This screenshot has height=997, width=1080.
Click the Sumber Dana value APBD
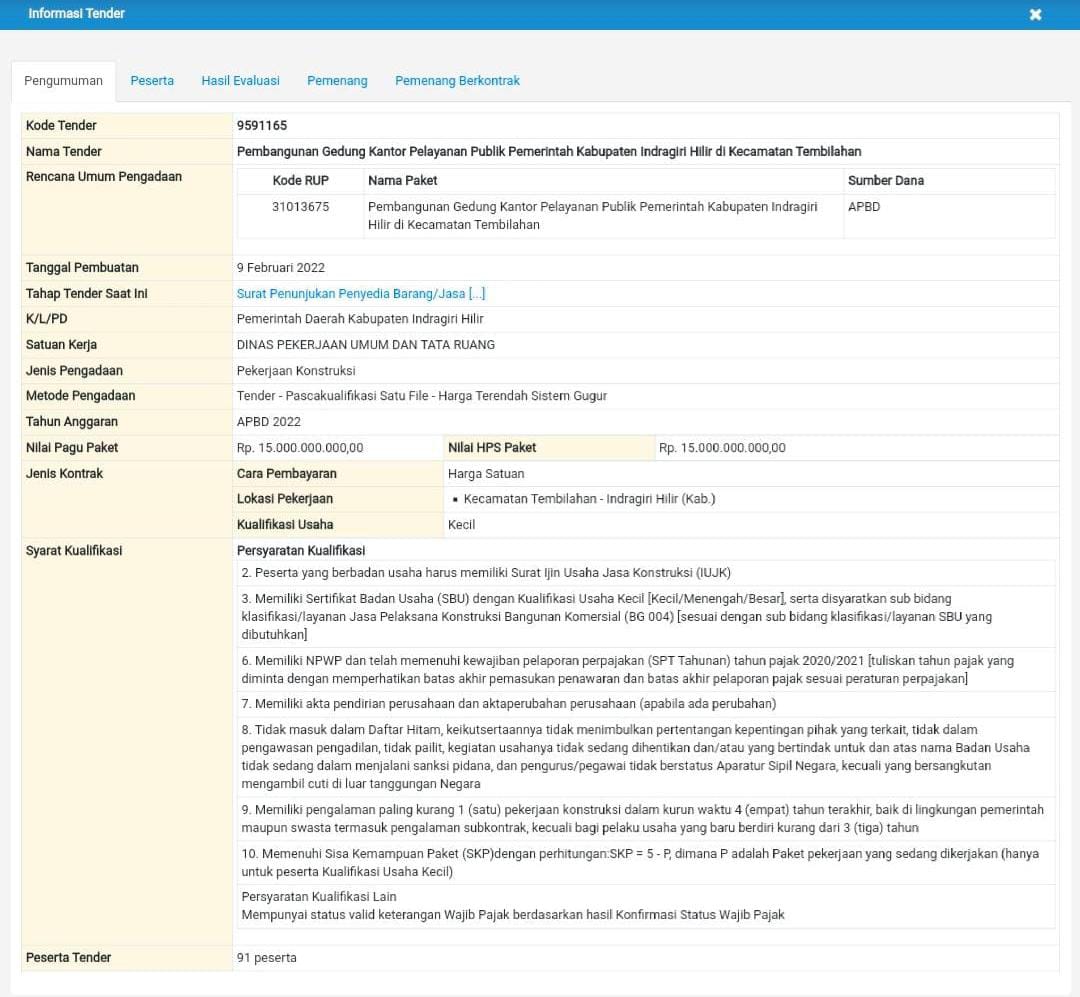[x=864, y=207]
